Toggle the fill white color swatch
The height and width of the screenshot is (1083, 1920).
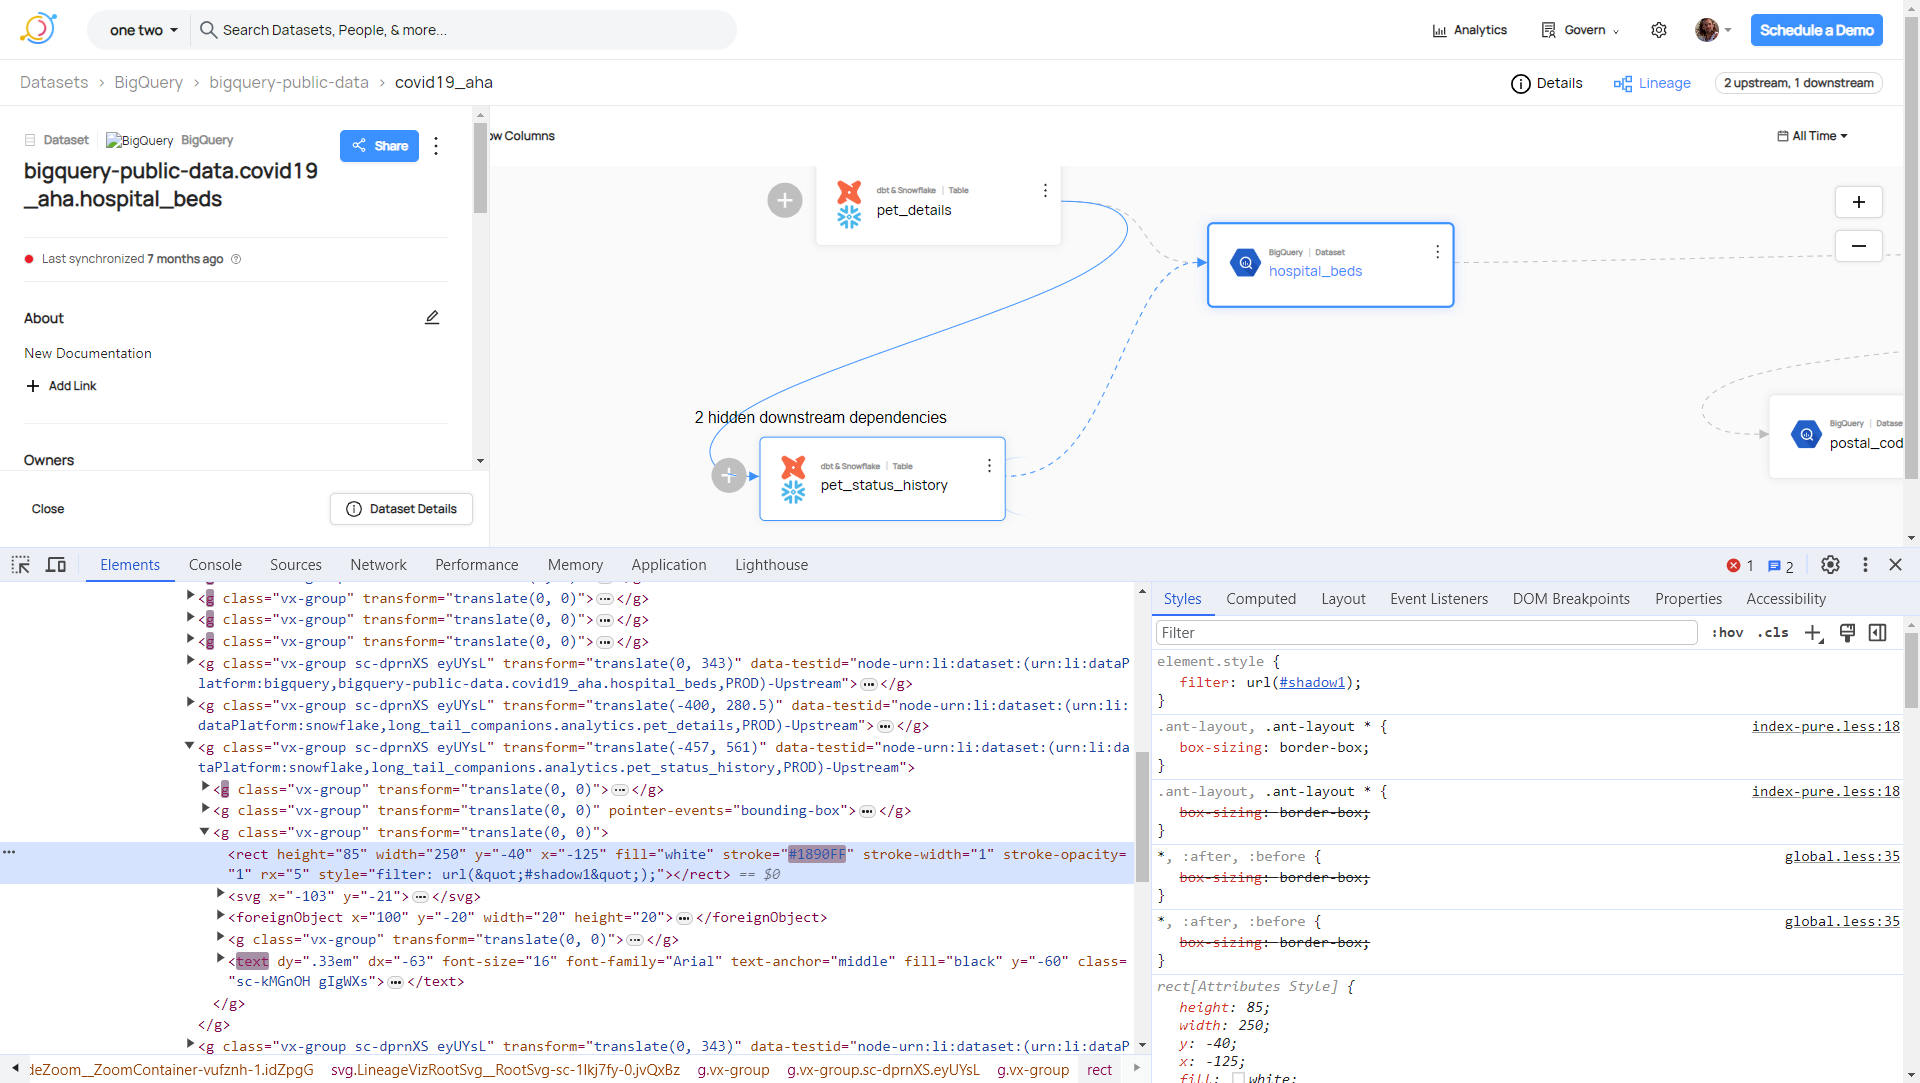point(1238,1078)
